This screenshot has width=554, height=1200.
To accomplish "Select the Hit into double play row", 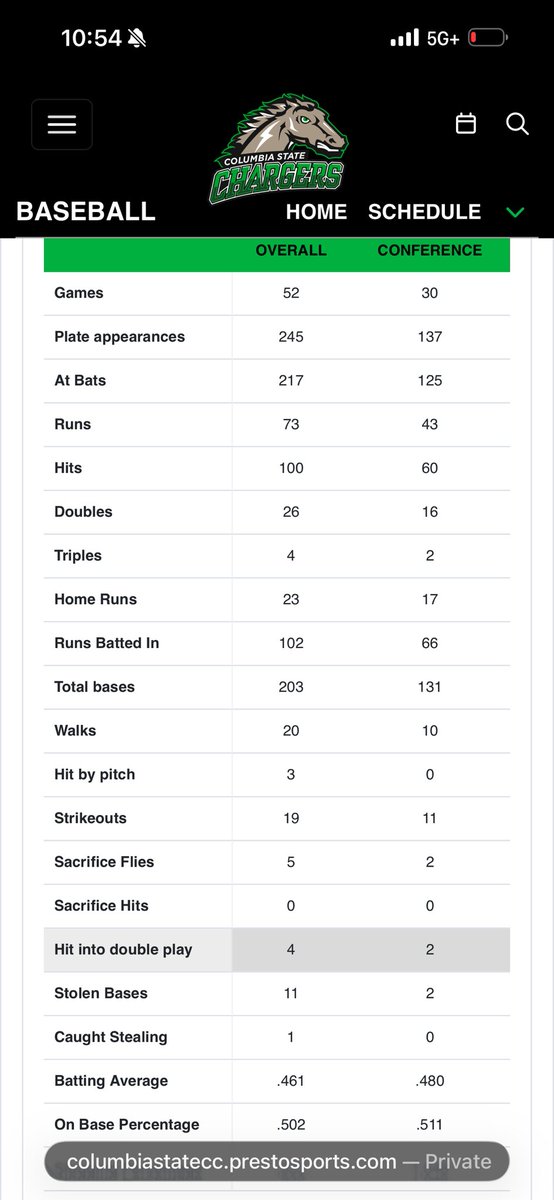I will pos(277,950).
